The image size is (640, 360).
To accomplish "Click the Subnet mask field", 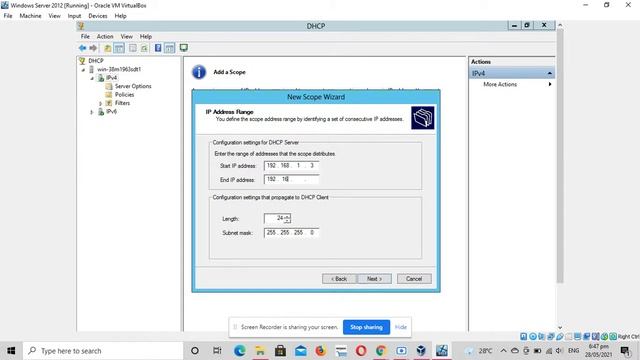I will 291,233.
